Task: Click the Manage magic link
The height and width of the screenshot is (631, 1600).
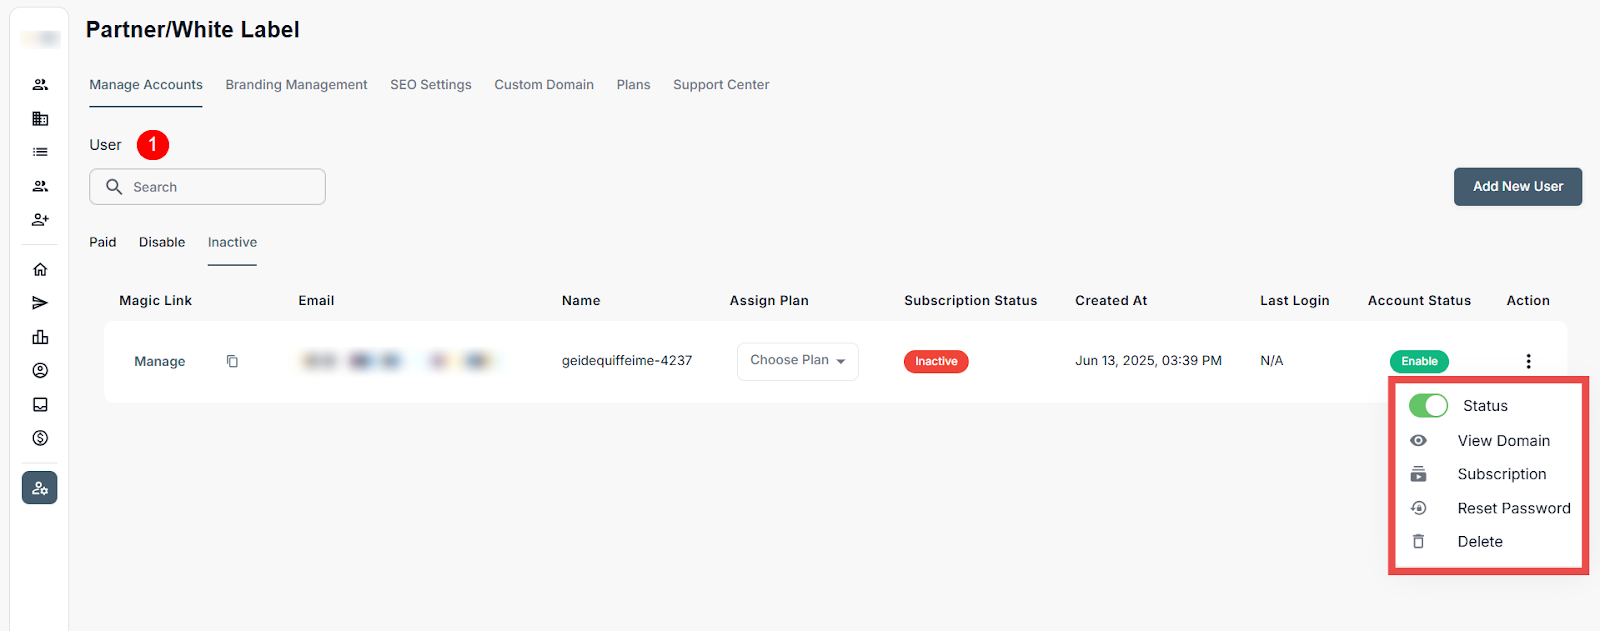Action: click(x=160, y=361)
